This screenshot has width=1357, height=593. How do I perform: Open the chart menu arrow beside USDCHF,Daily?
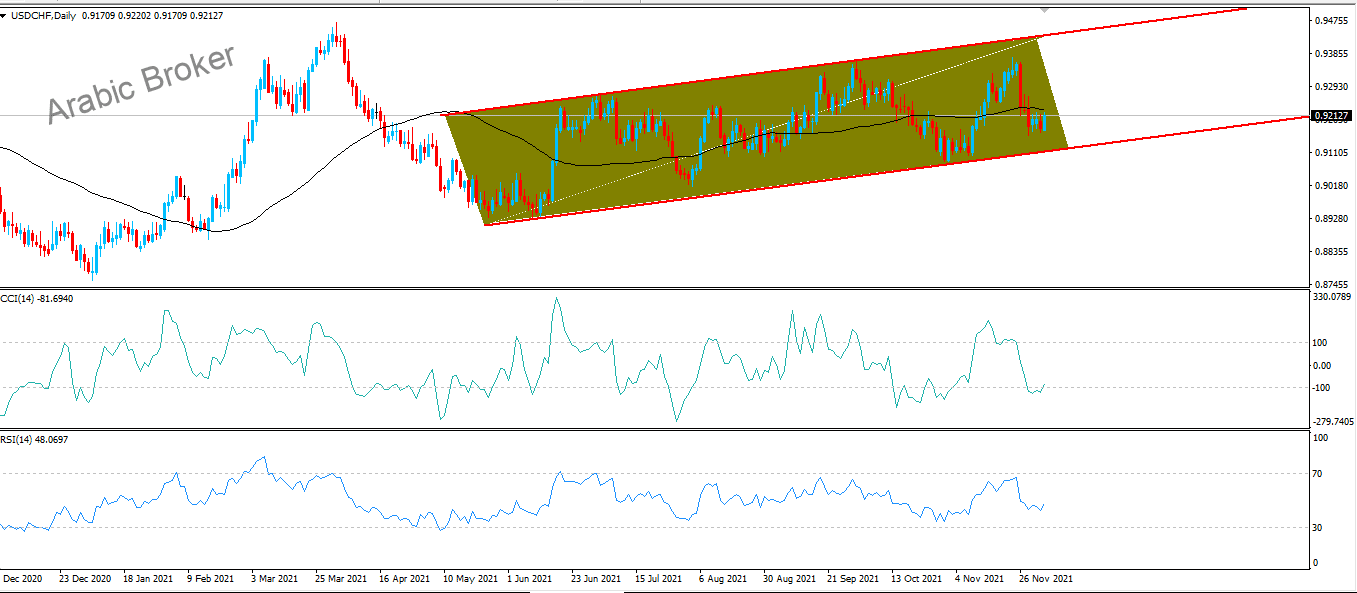pos(5,15)
